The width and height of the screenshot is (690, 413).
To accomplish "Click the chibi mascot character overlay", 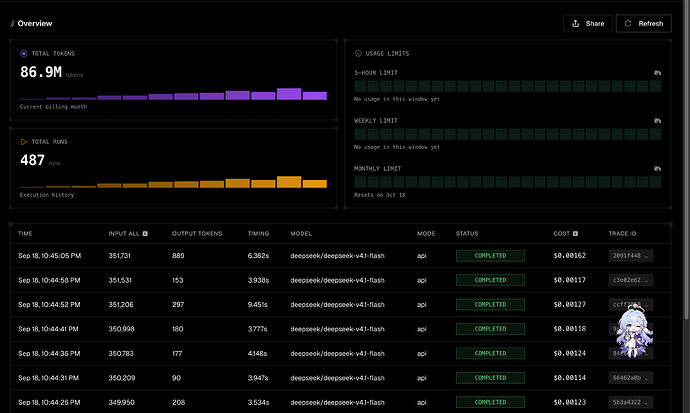I will pos(634,333).
